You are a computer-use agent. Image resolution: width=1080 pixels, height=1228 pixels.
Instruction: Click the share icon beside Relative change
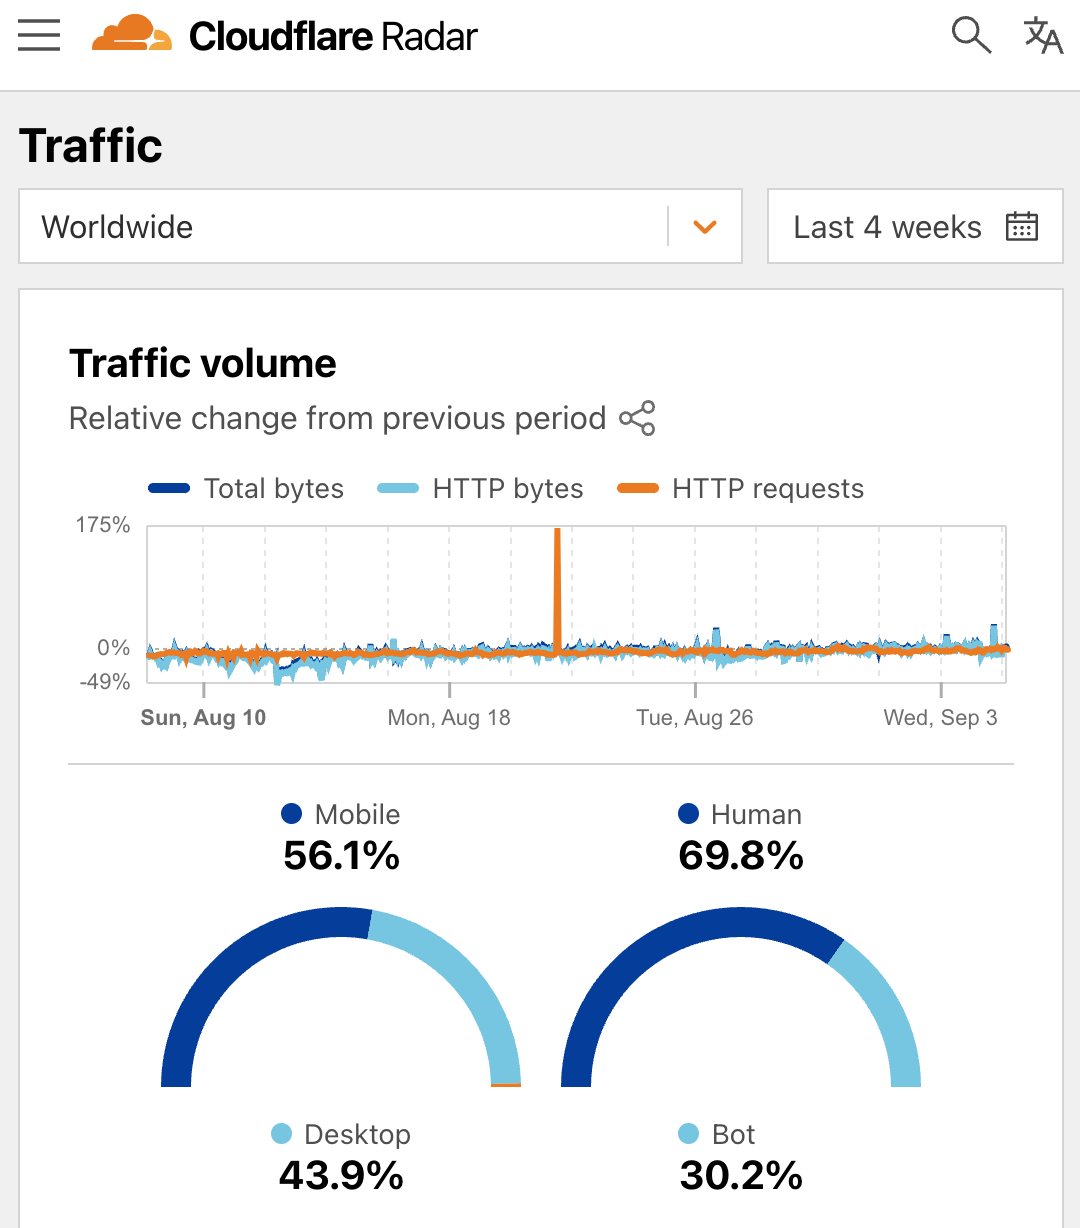pyautogui.click(x=637, y=418)
